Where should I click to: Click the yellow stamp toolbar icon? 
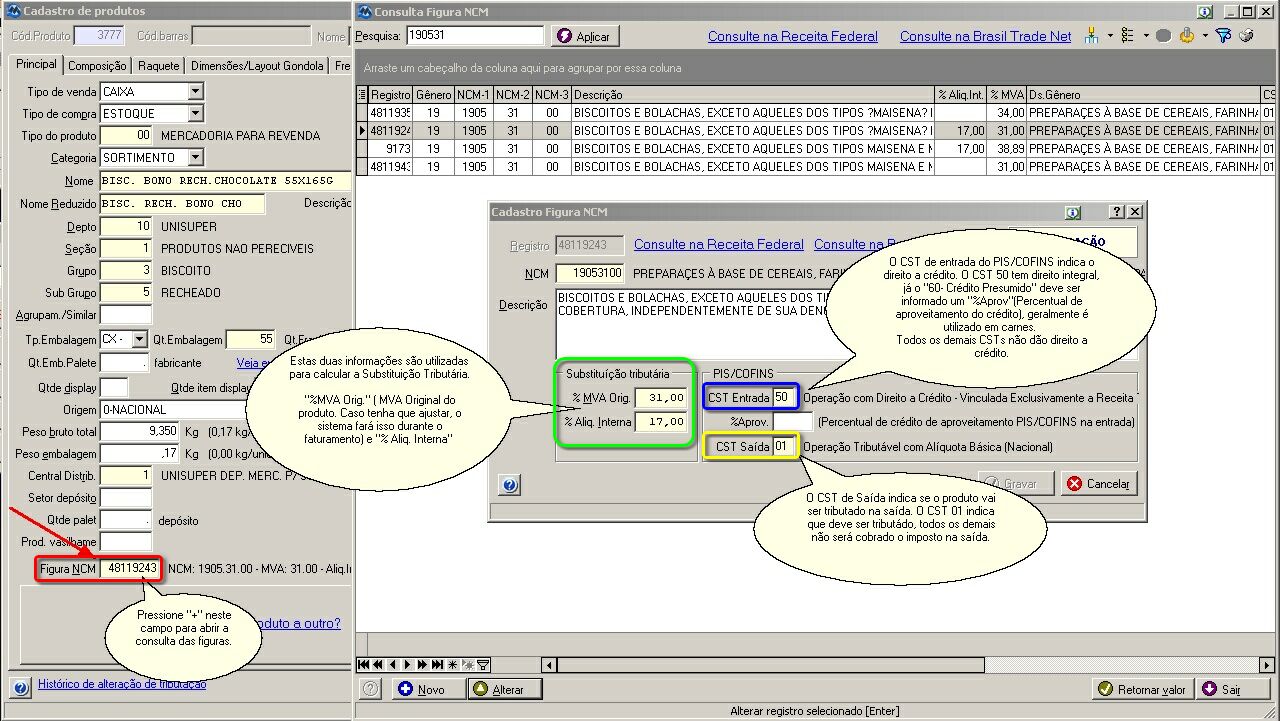click(x=1187, y=35)
